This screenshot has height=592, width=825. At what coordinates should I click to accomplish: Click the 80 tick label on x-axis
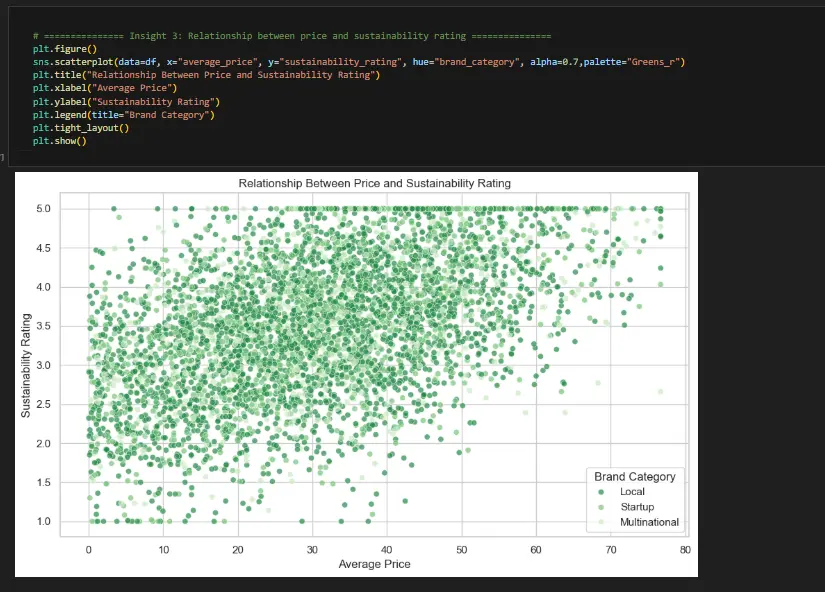point(685,549)
